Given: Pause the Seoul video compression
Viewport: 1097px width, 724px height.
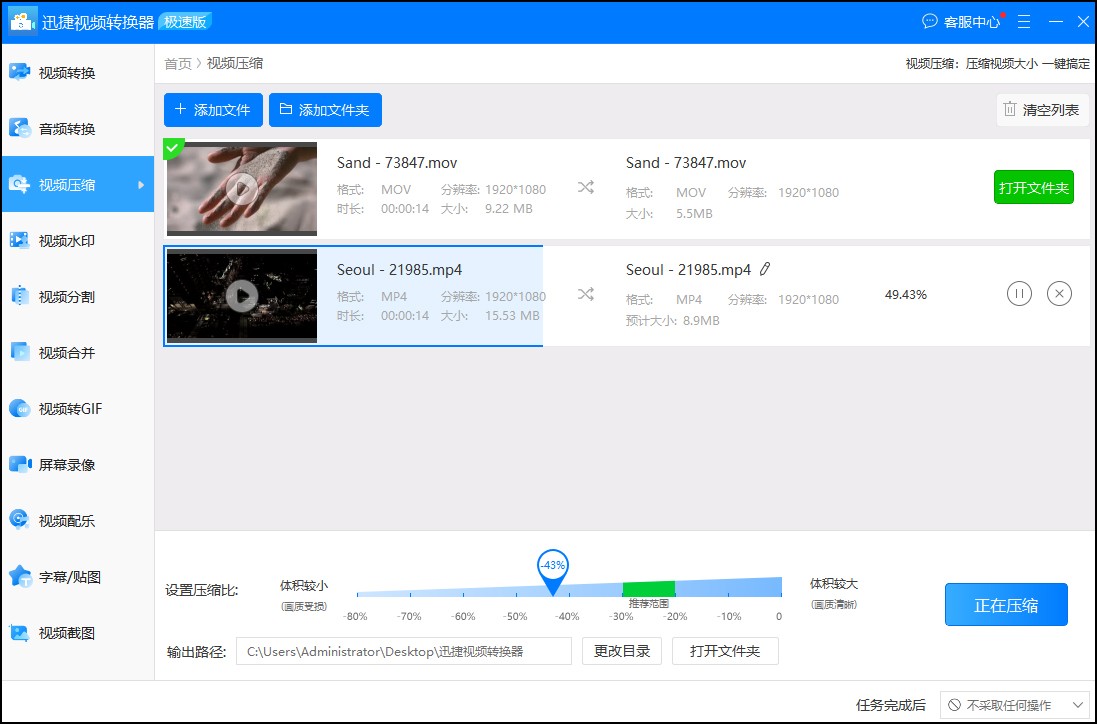Looking at the screenshot, I should pos(1019,293).
